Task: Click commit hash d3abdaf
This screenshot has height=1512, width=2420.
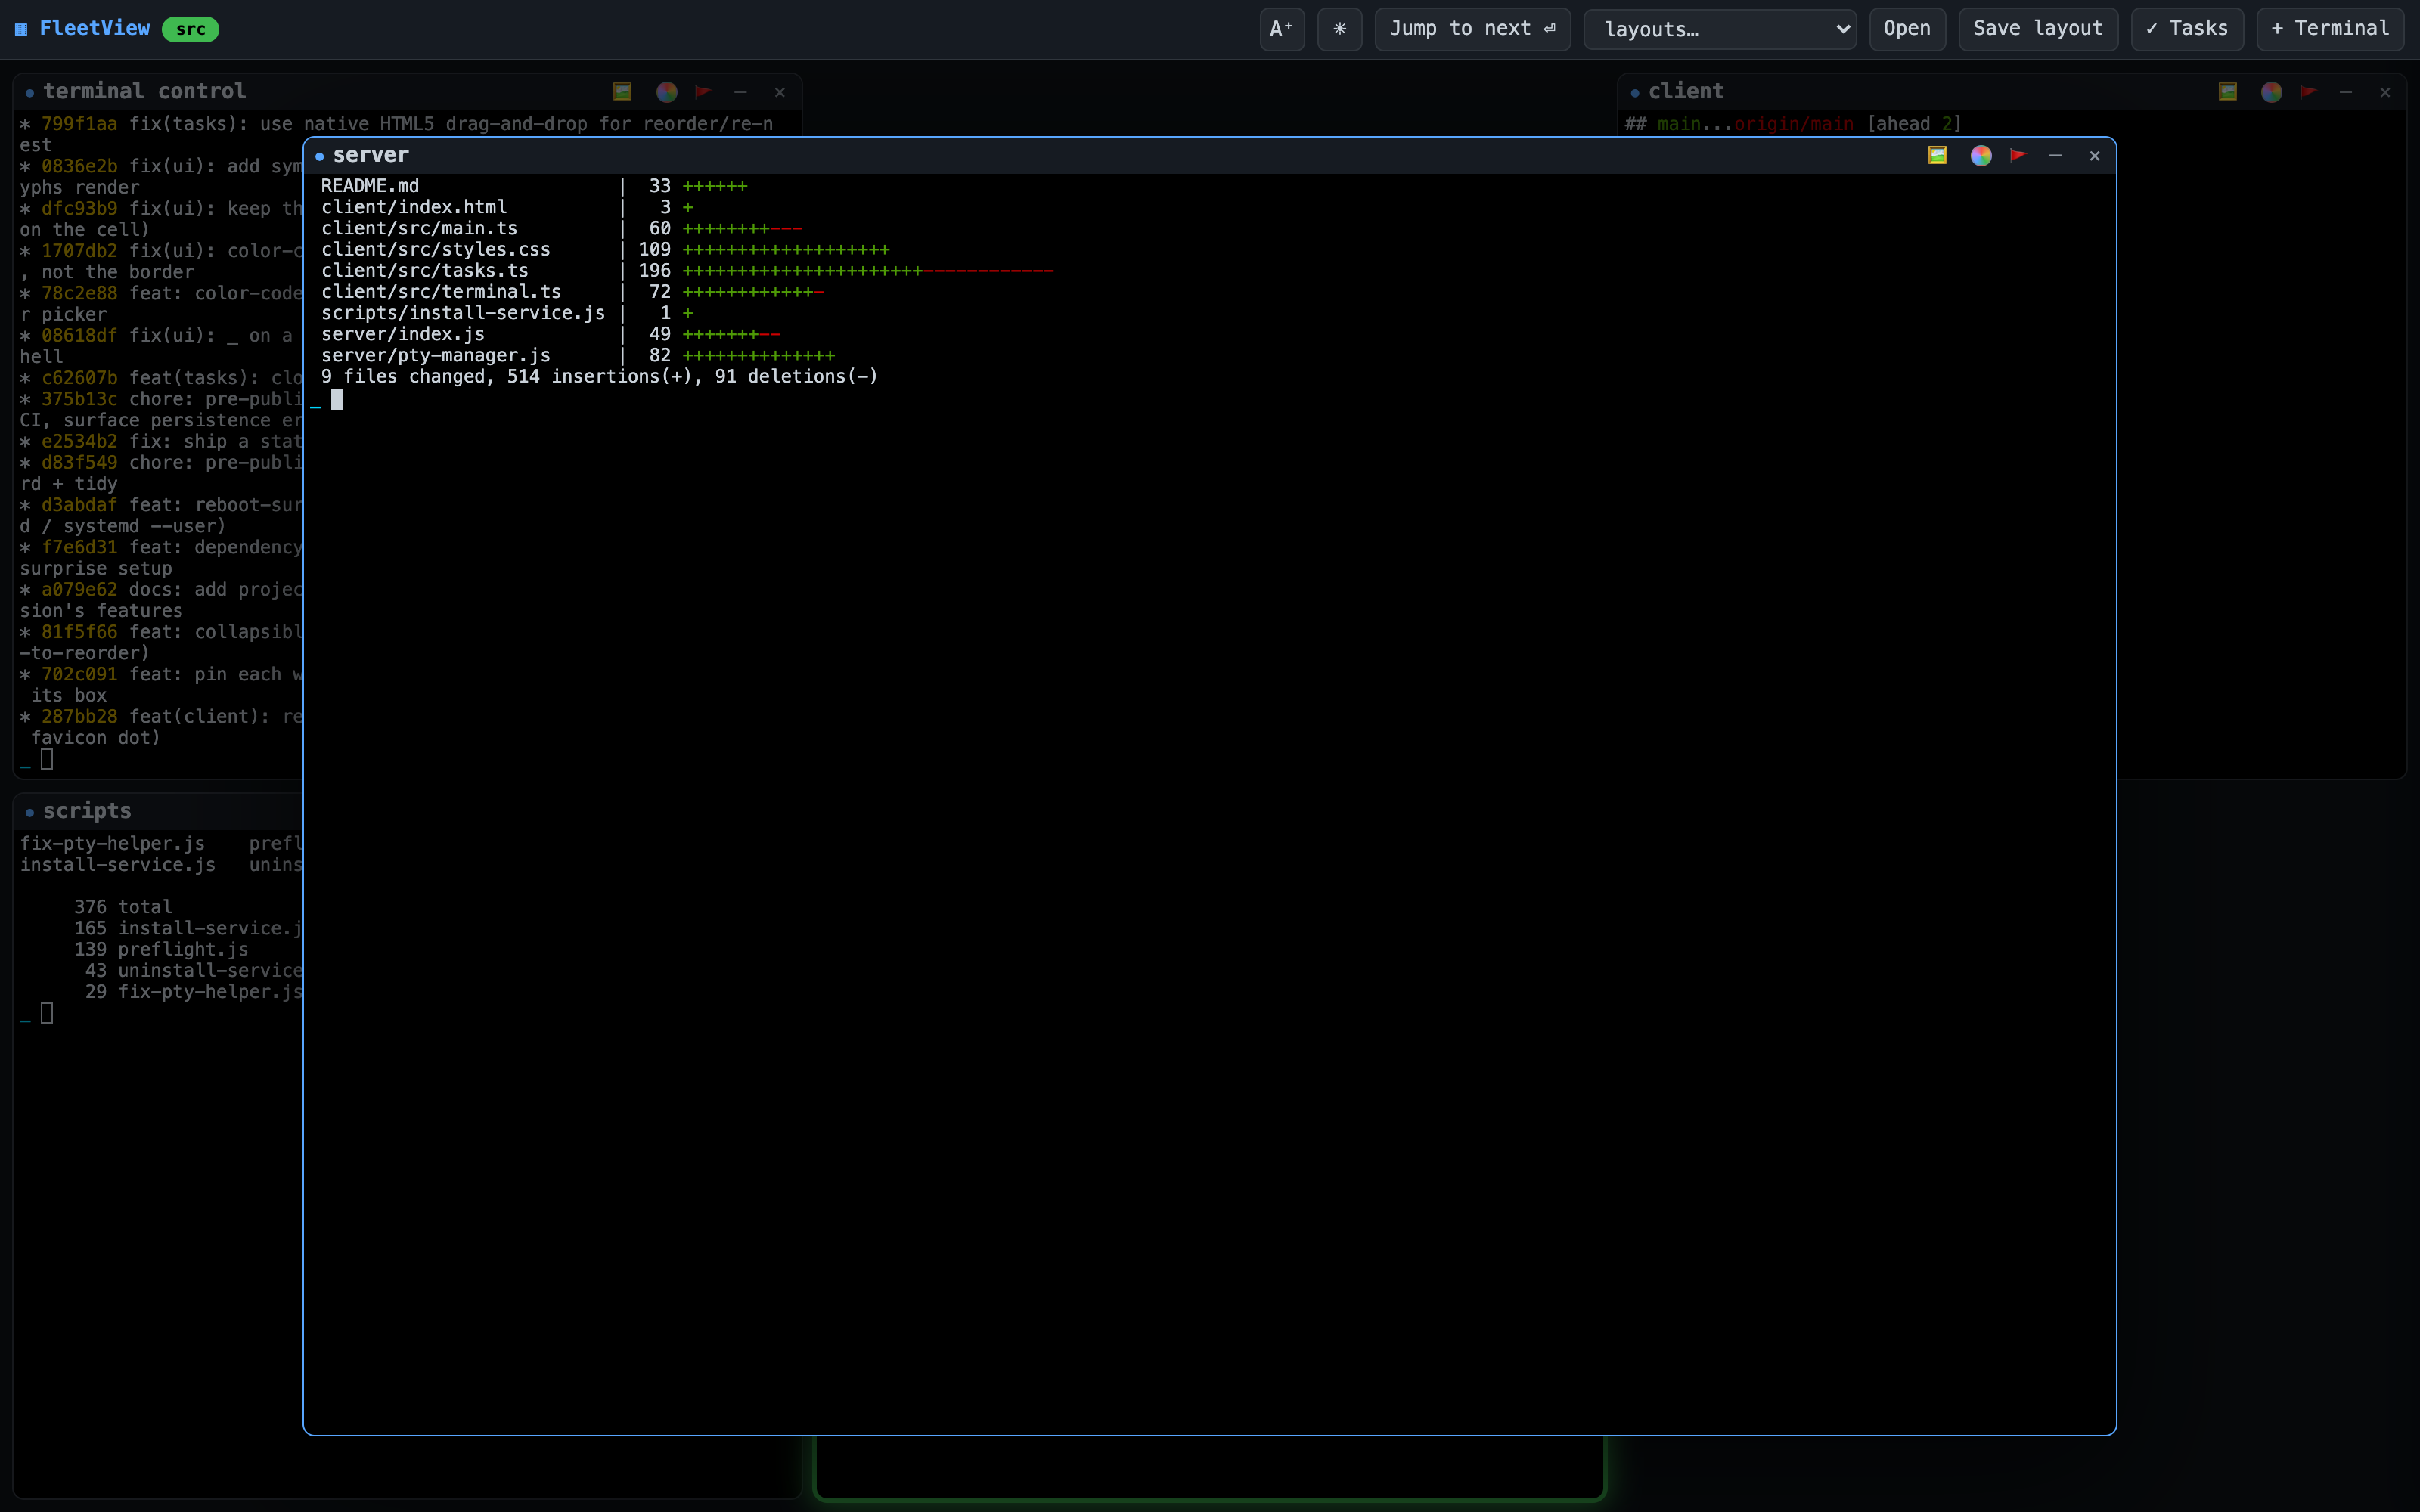Action: [79, 505]
